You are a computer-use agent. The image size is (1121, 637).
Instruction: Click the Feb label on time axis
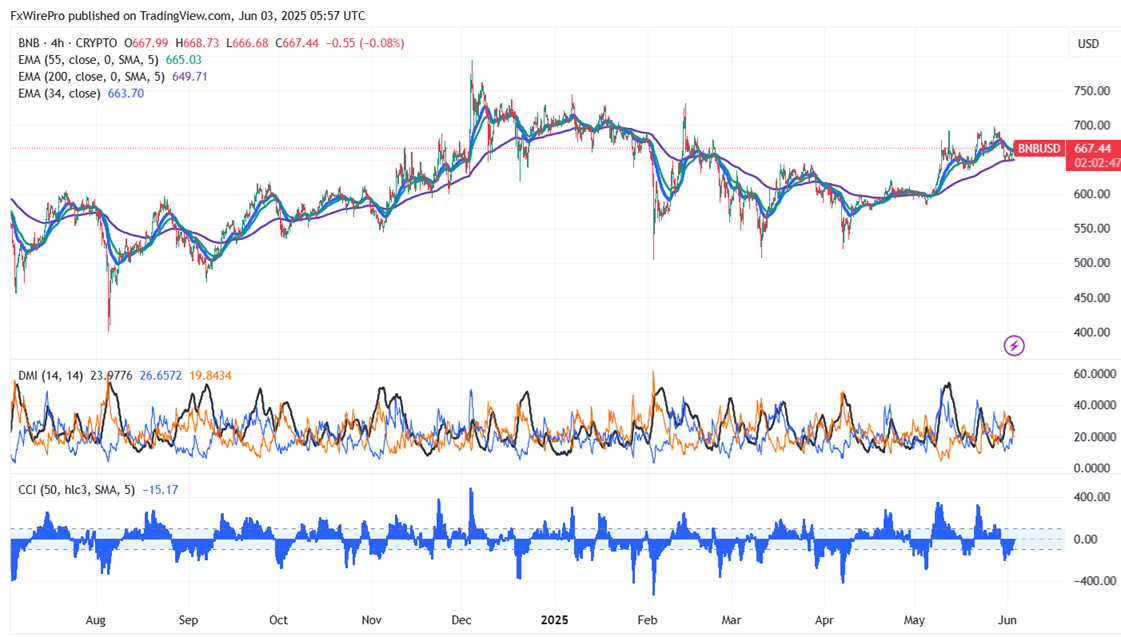[647, 620]
